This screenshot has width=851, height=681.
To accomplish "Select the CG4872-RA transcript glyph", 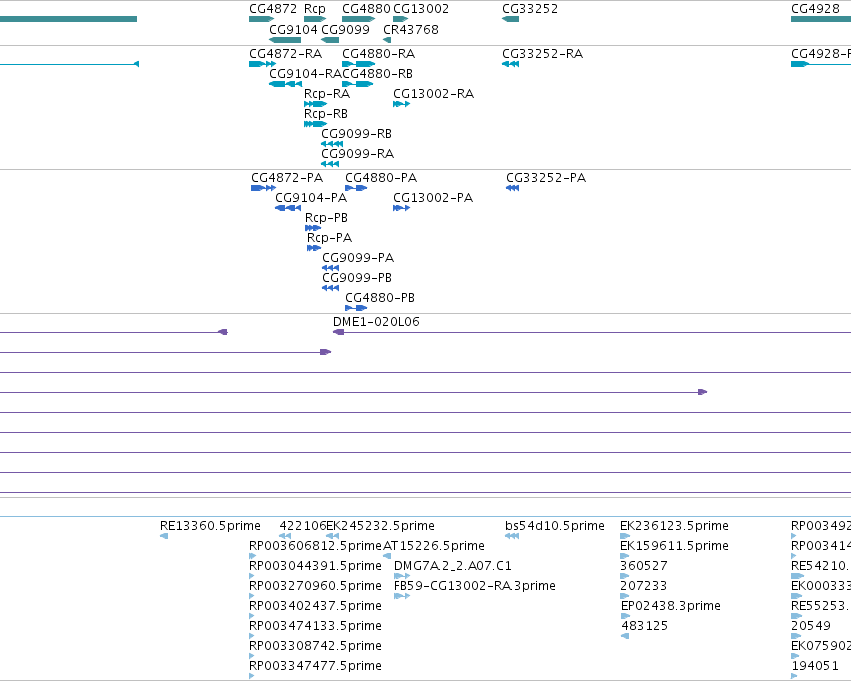I will pos(263,64).
